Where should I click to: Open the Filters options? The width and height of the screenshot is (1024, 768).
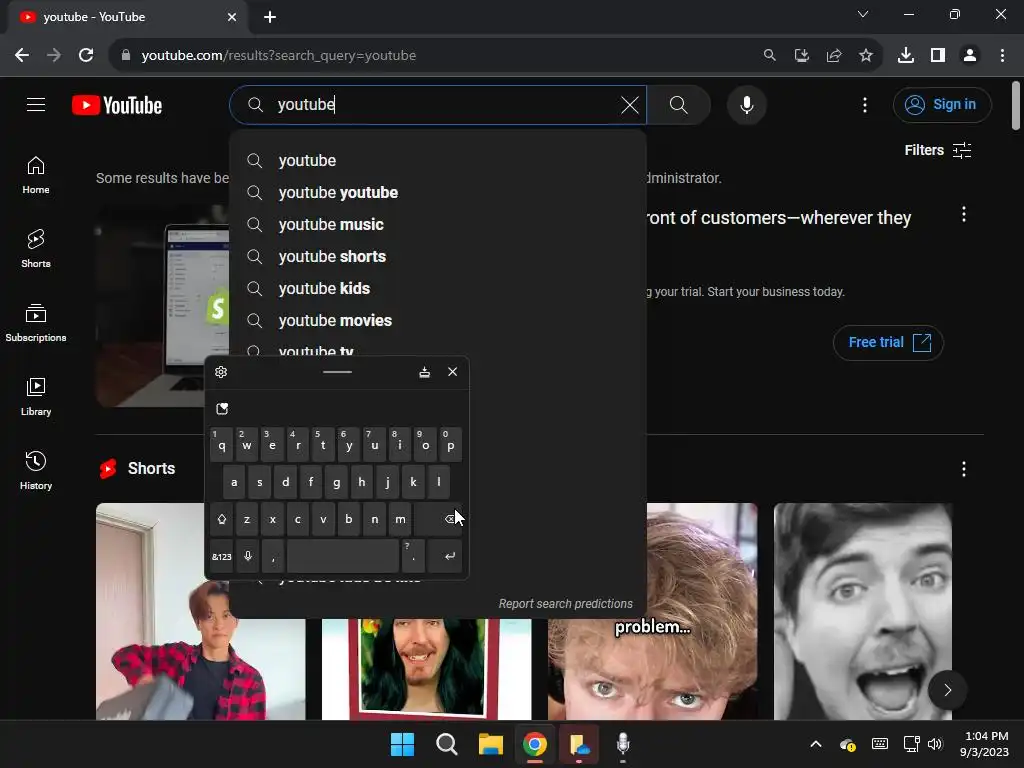[x=938, y=150]
